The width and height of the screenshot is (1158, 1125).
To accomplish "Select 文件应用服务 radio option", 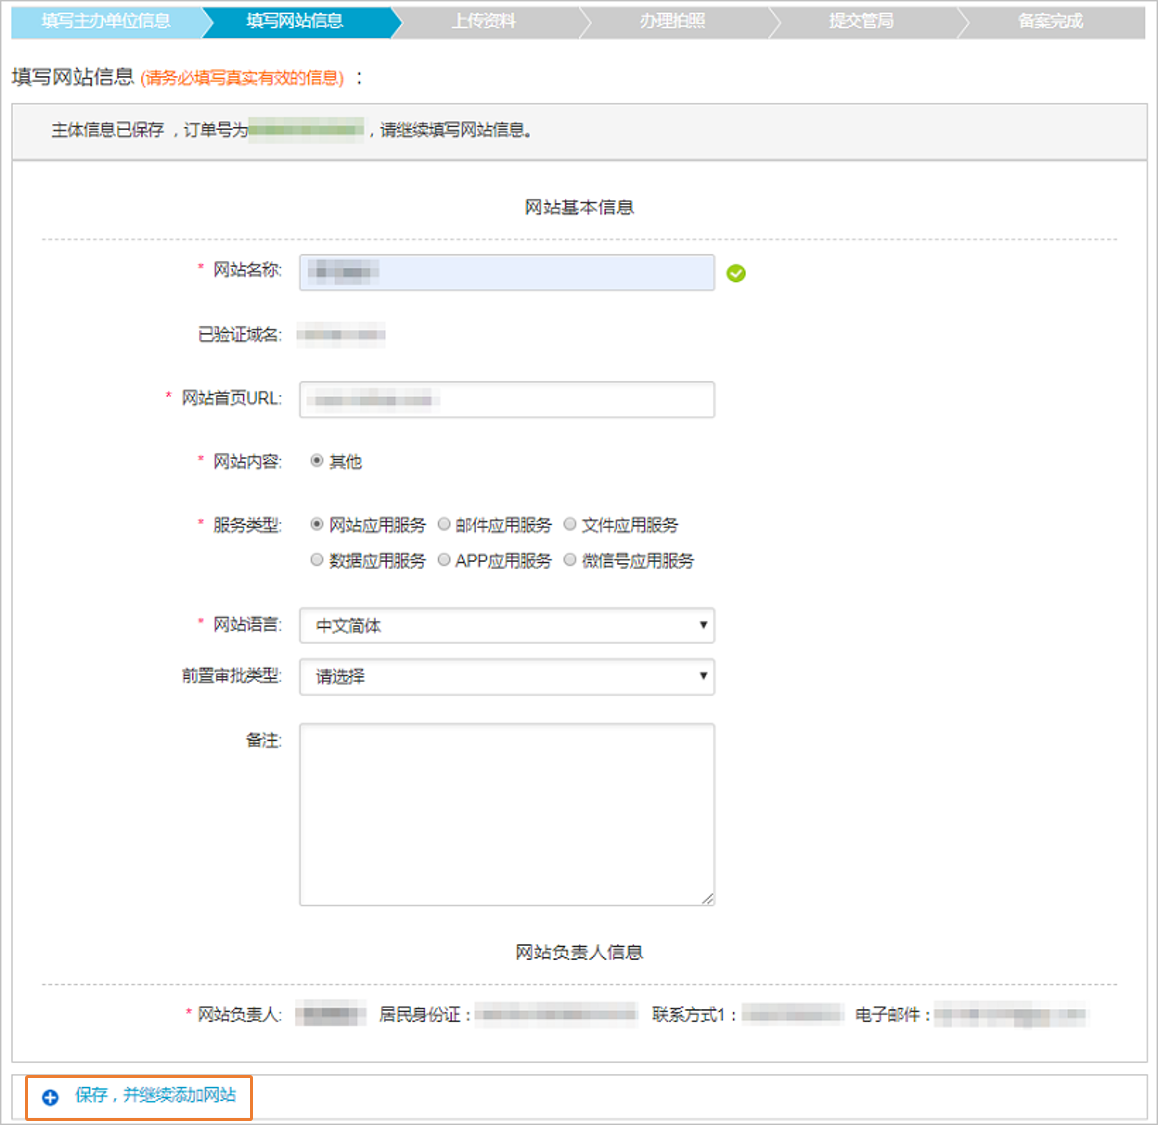I will [x=570, y=524].
